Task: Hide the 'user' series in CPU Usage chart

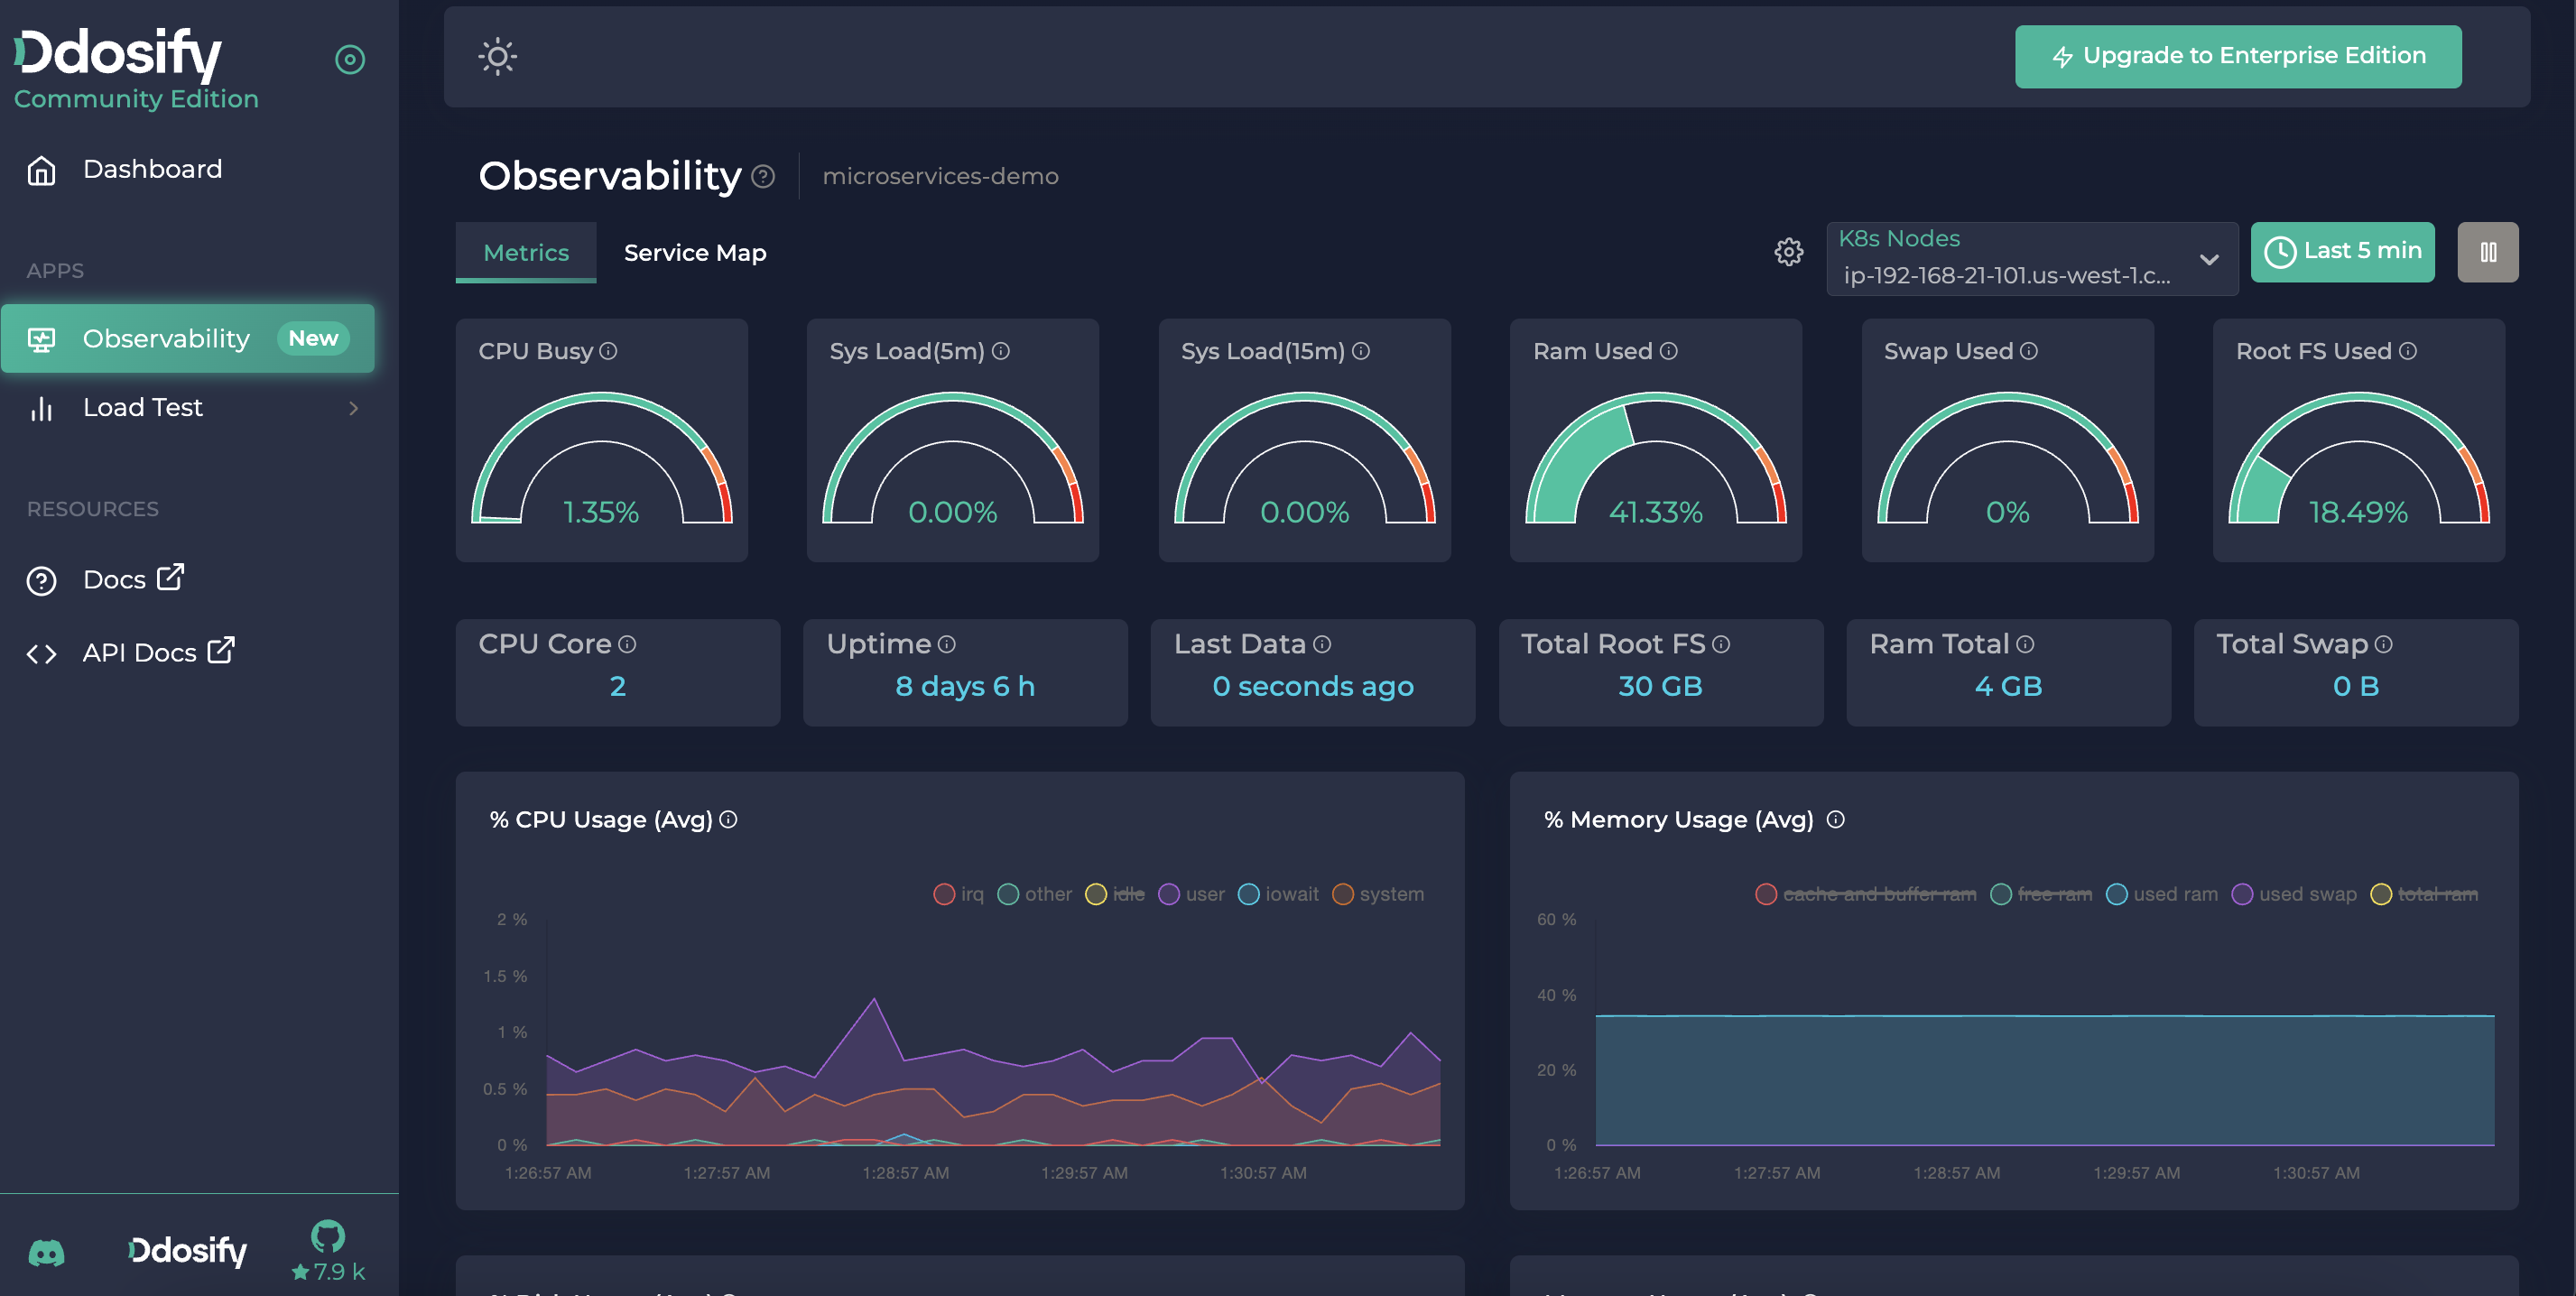Action: 1195,893
